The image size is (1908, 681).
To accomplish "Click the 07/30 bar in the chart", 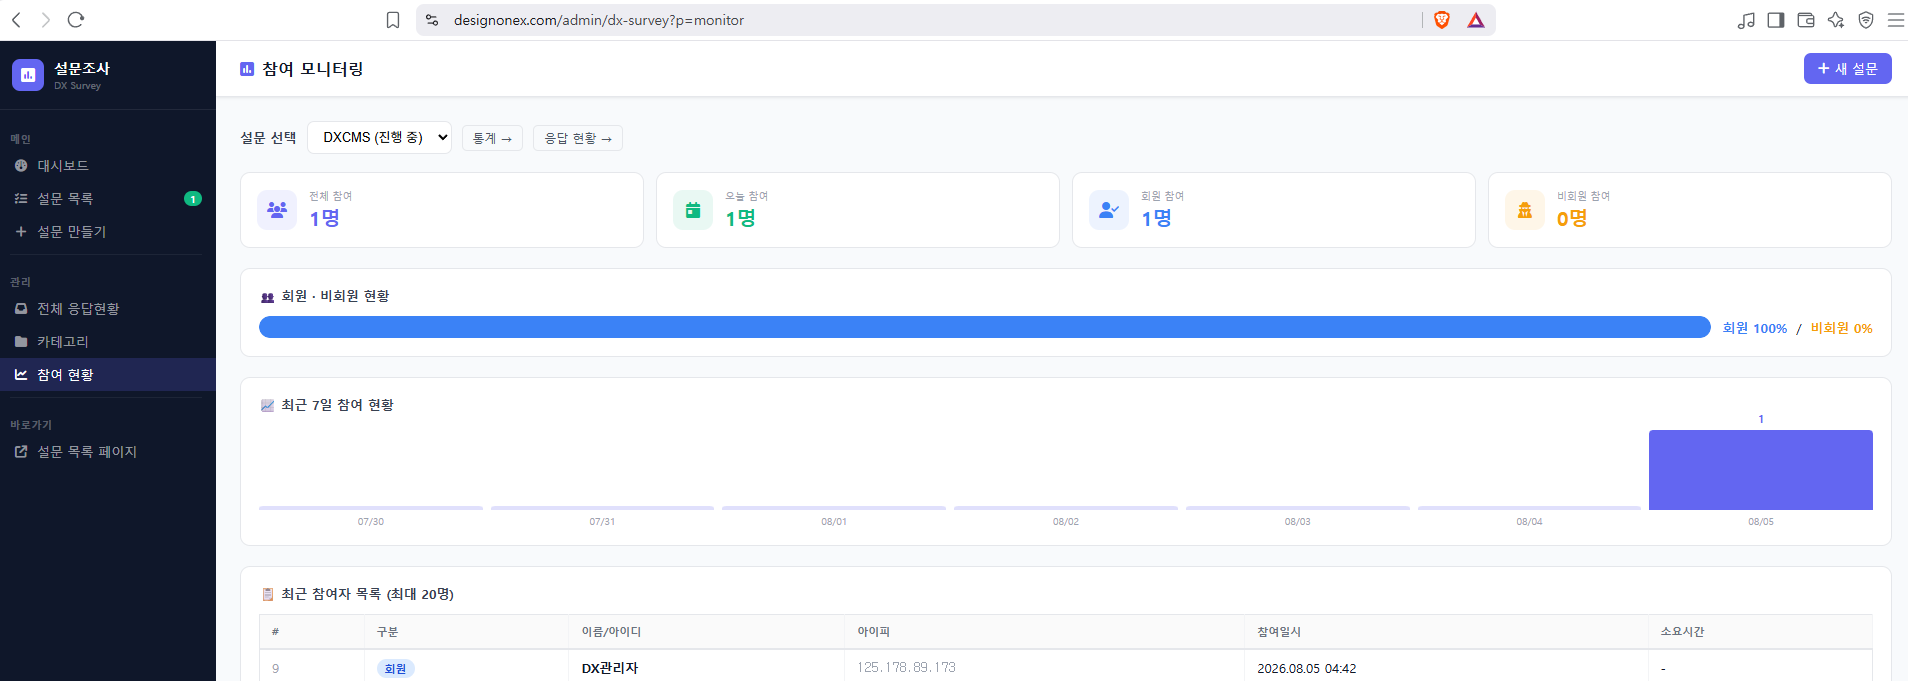I will (371, 508).
